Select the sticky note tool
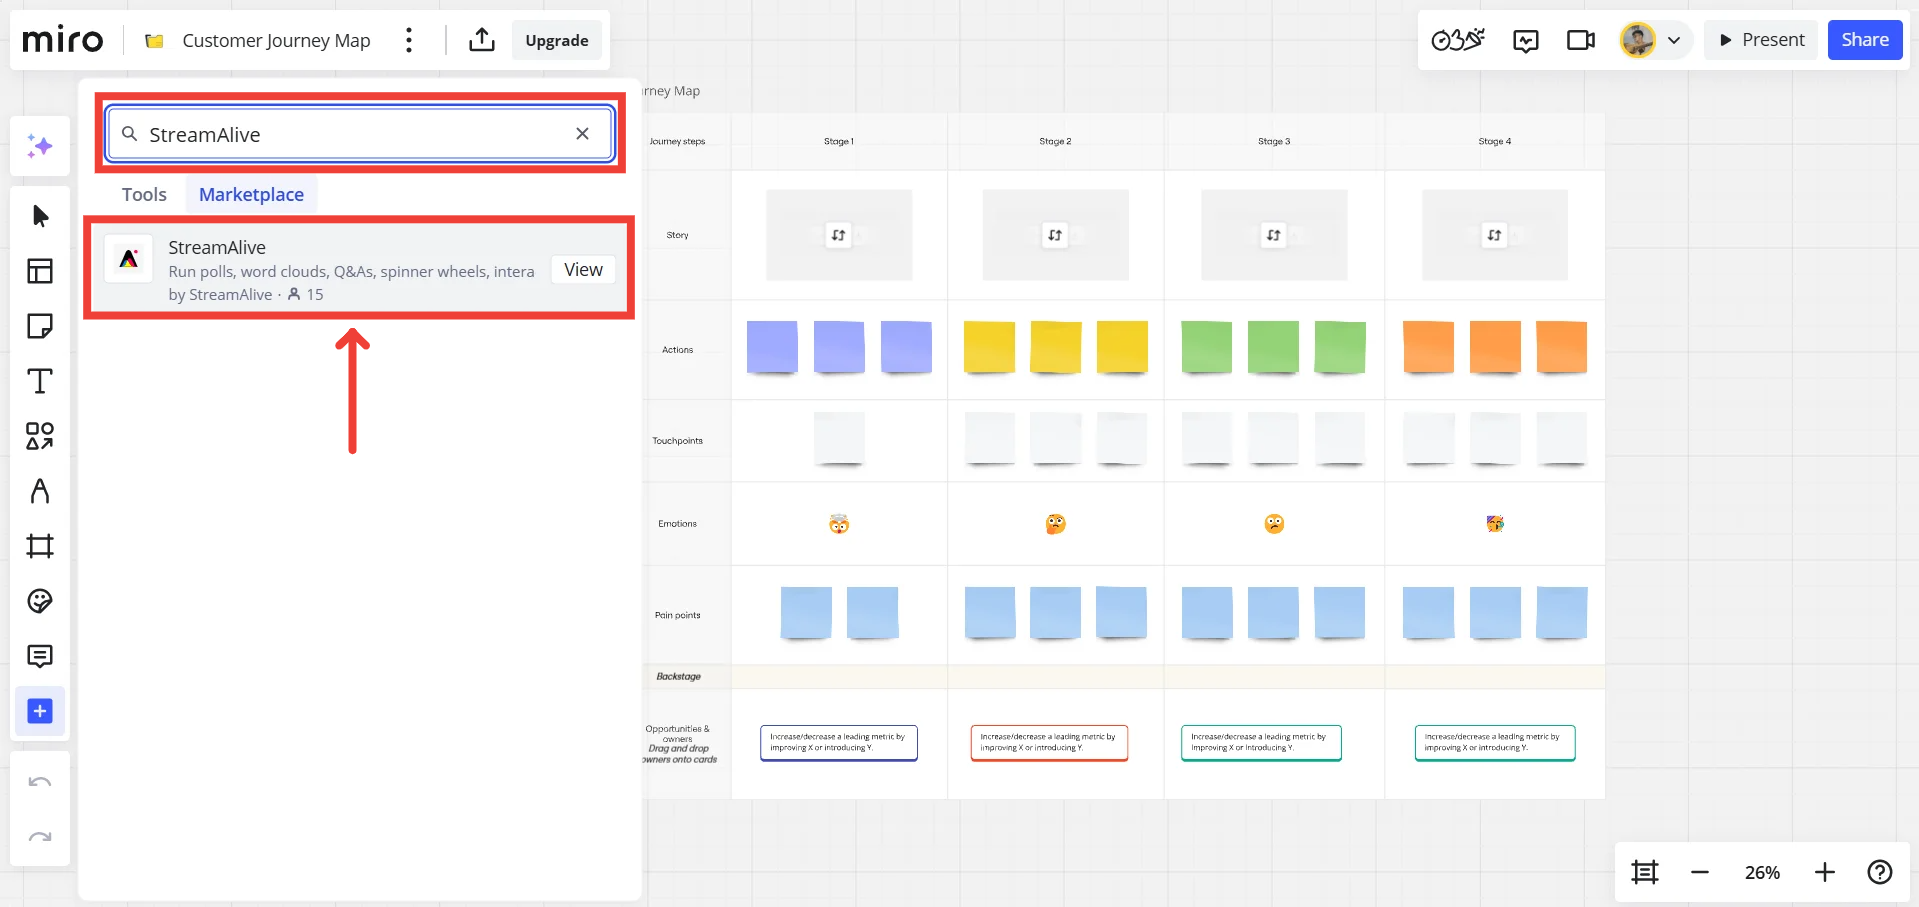The height and width of the screenshot is (907, 1919). point(40,326)
